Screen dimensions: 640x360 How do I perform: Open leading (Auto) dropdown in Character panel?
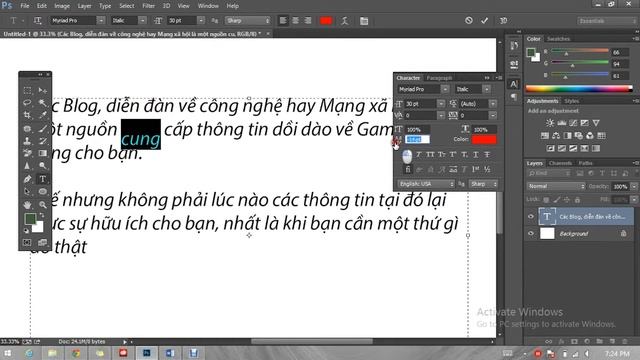(493, 104)
